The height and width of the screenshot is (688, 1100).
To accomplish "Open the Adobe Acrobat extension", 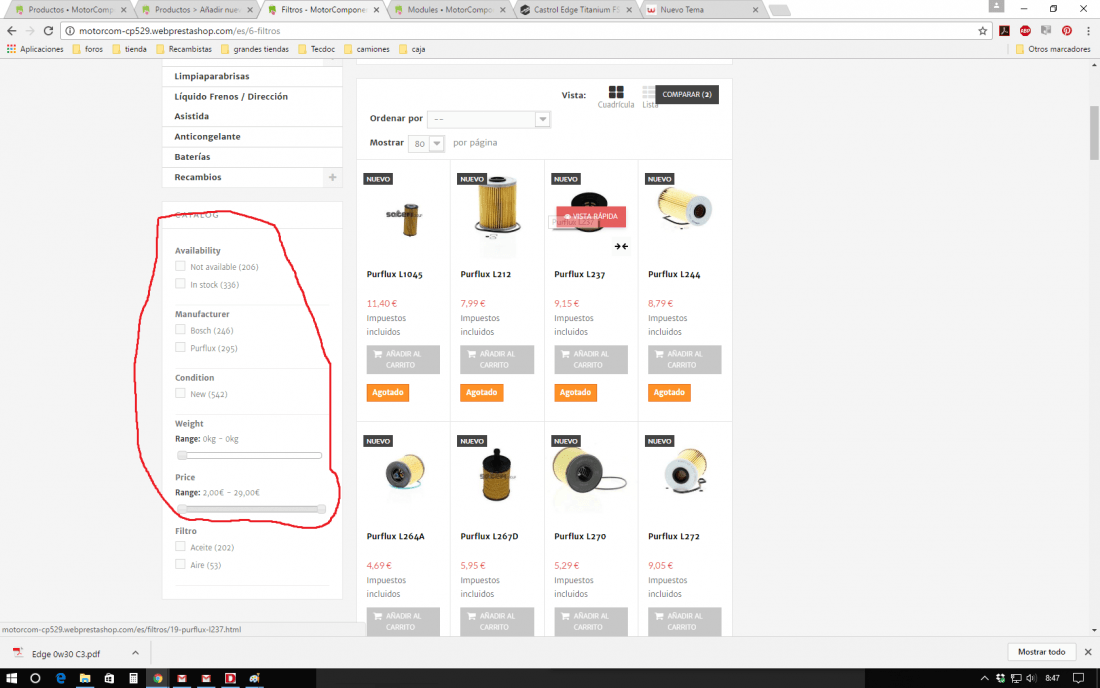I will click(x=1005, y=31).
